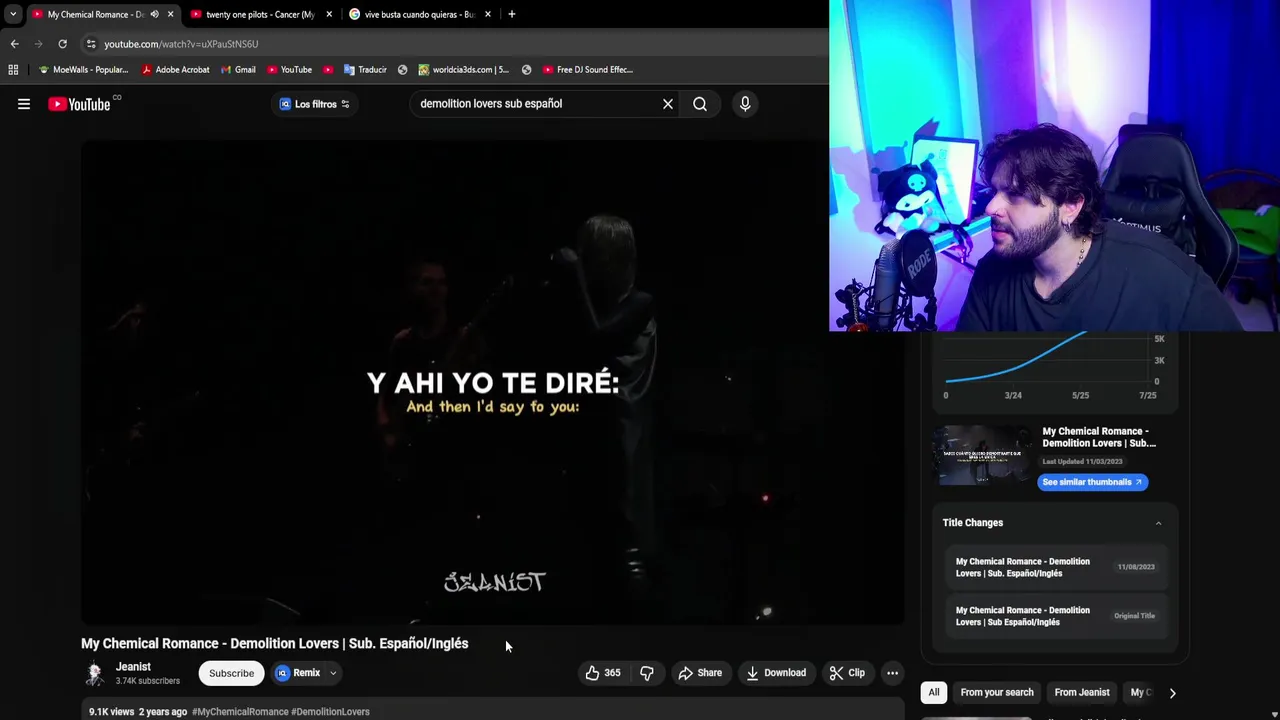Open the #DemolitionLovers hashtag link

pyautogui.click(x=330, y=712)
